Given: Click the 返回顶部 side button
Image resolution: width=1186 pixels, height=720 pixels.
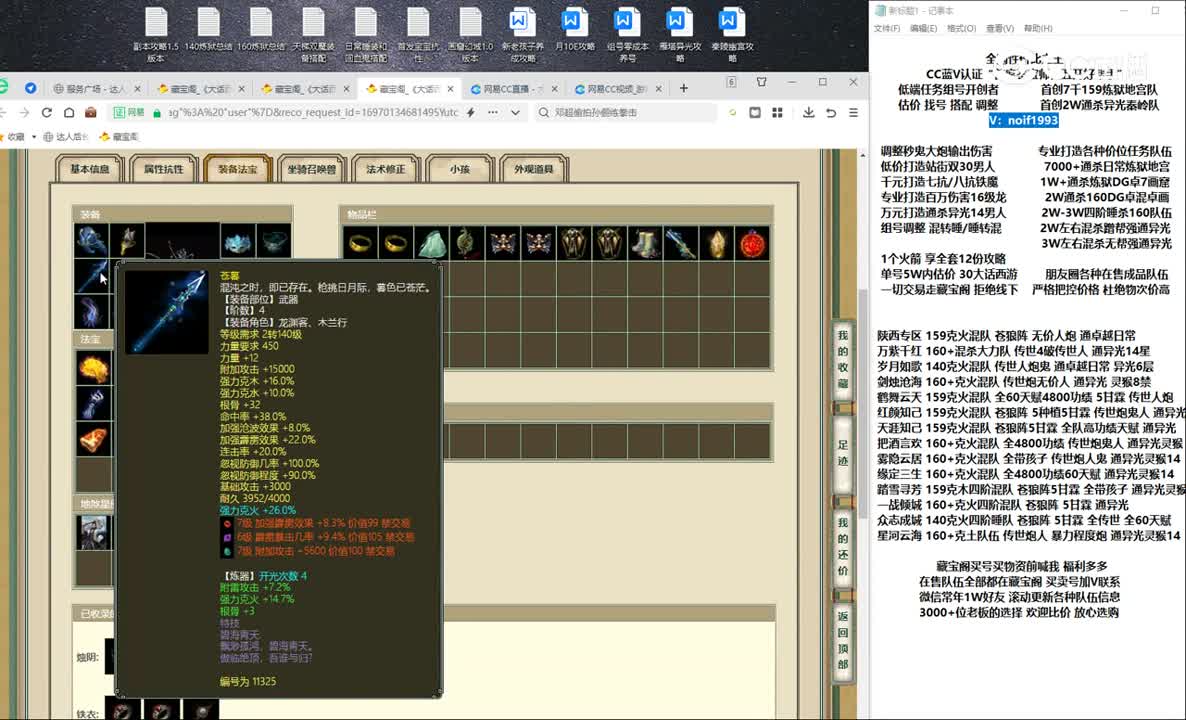Looking at the screenshot, I should tap(843, 641).
